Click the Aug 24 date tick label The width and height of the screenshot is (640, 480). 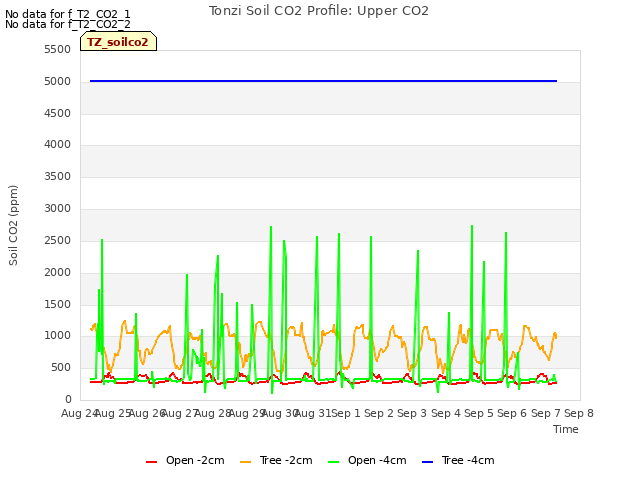tap(80, 413)
